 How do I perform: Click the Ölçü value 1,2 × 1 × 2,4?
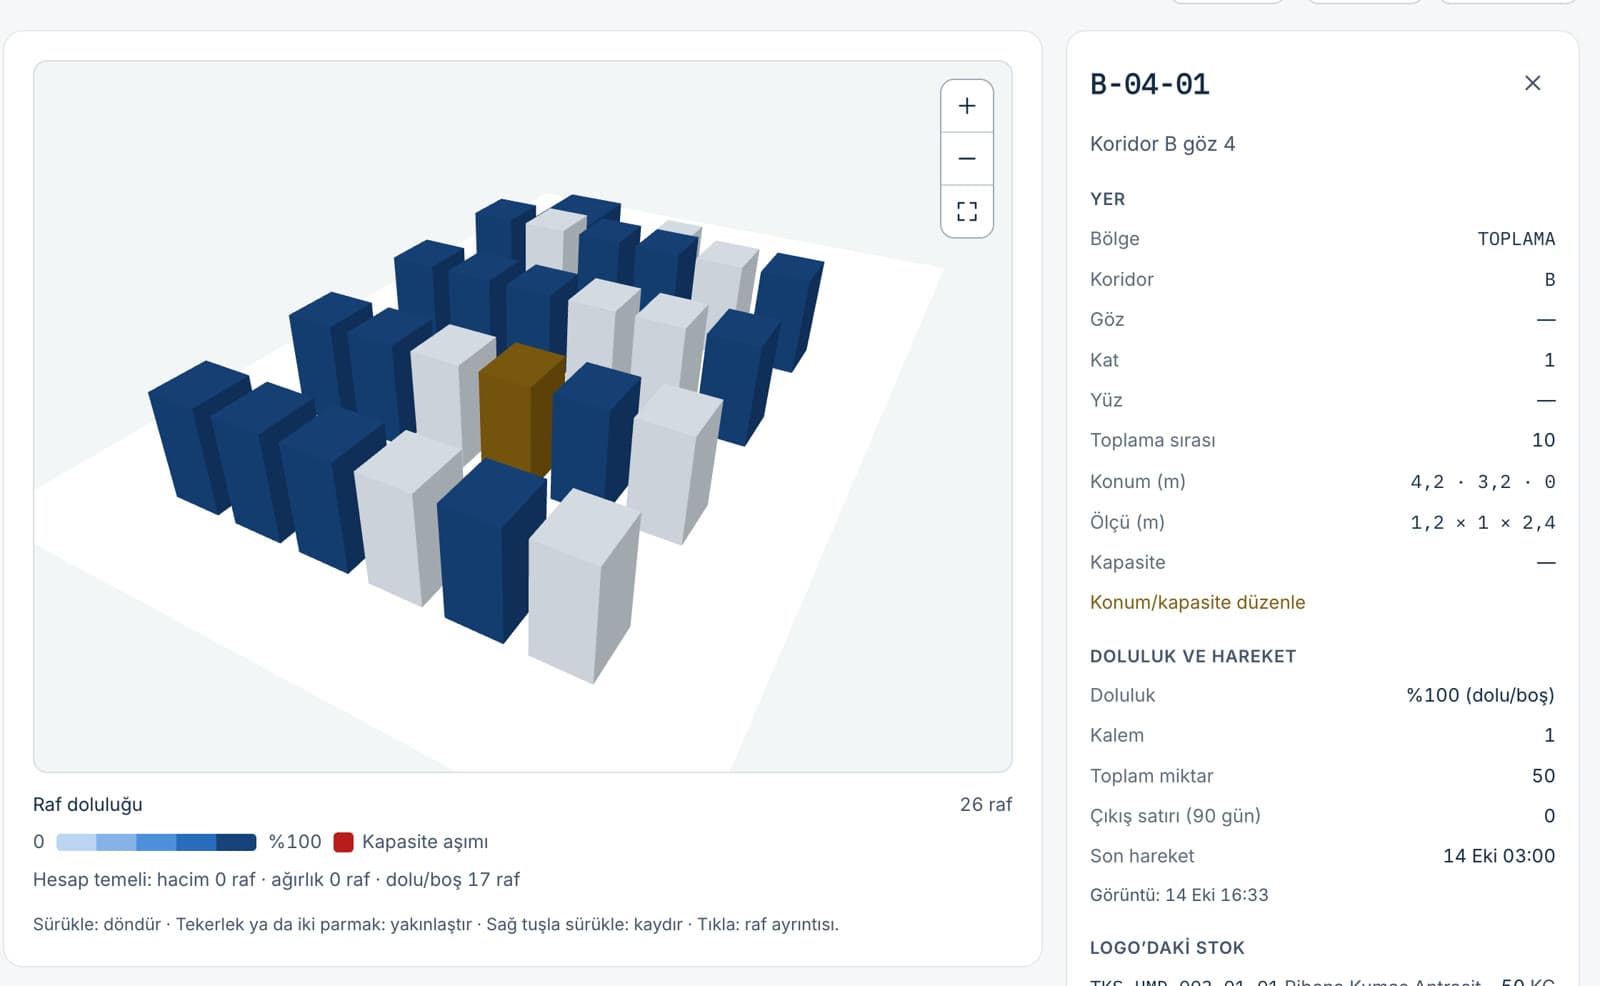click(x=1483, y=522)
